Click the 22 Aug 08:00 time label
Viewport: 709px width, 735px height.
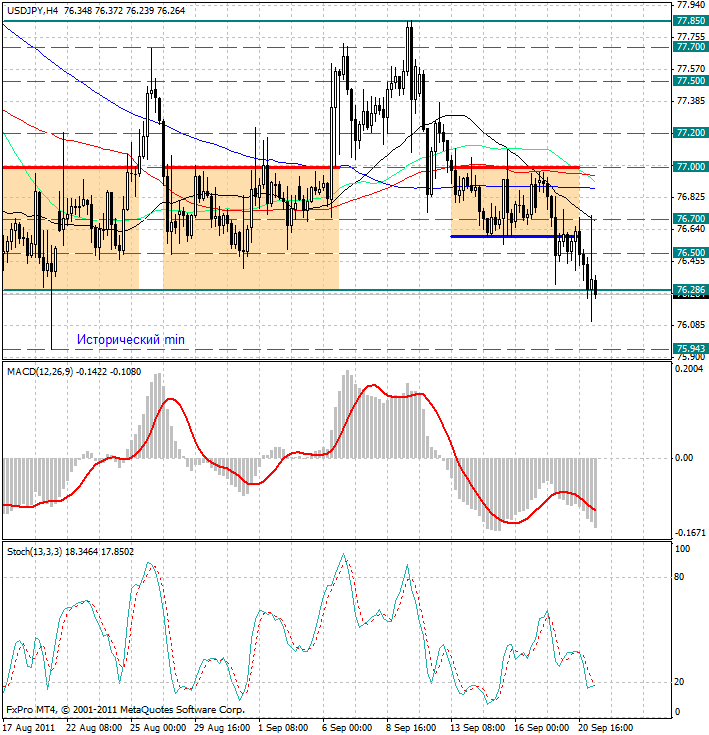click(94, 728)
